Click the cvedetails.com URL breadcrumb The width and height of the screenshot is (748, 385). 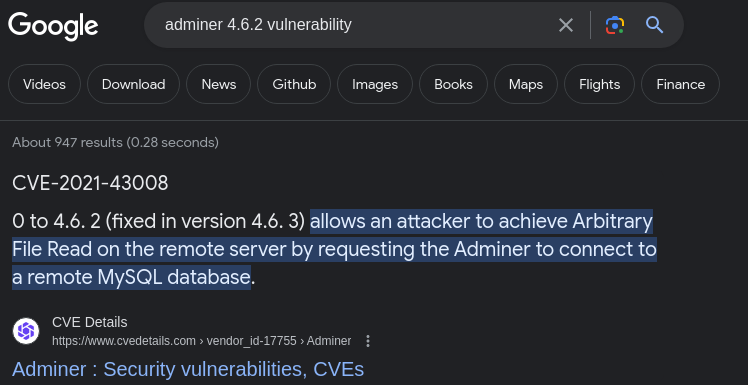[201, 341]
